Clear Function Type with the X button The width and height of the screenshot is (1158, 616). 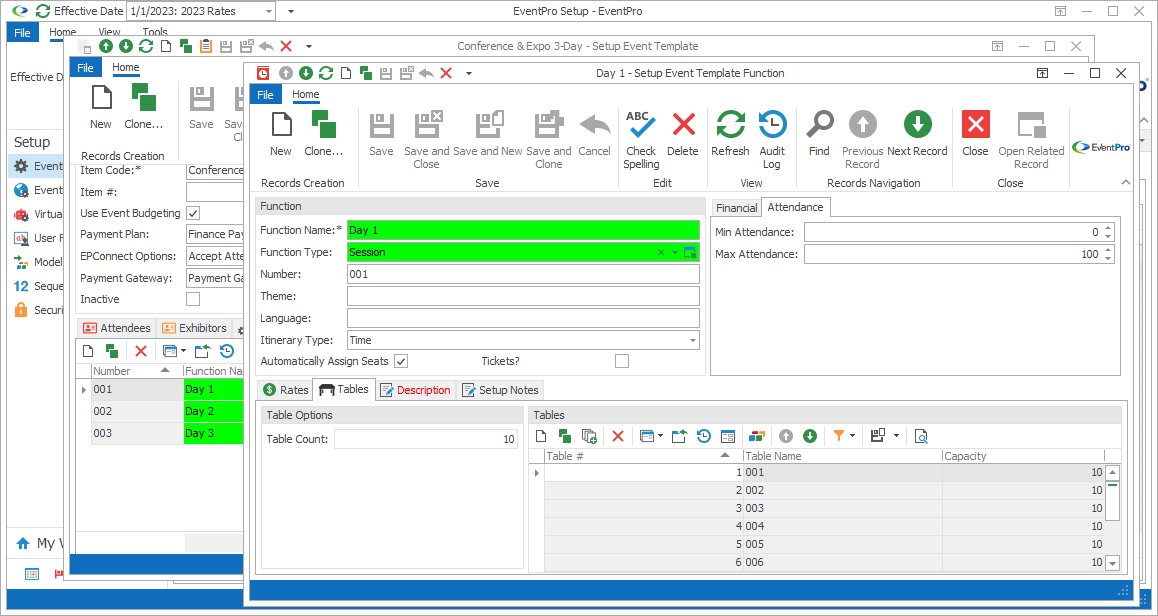(x=661, y=253)
